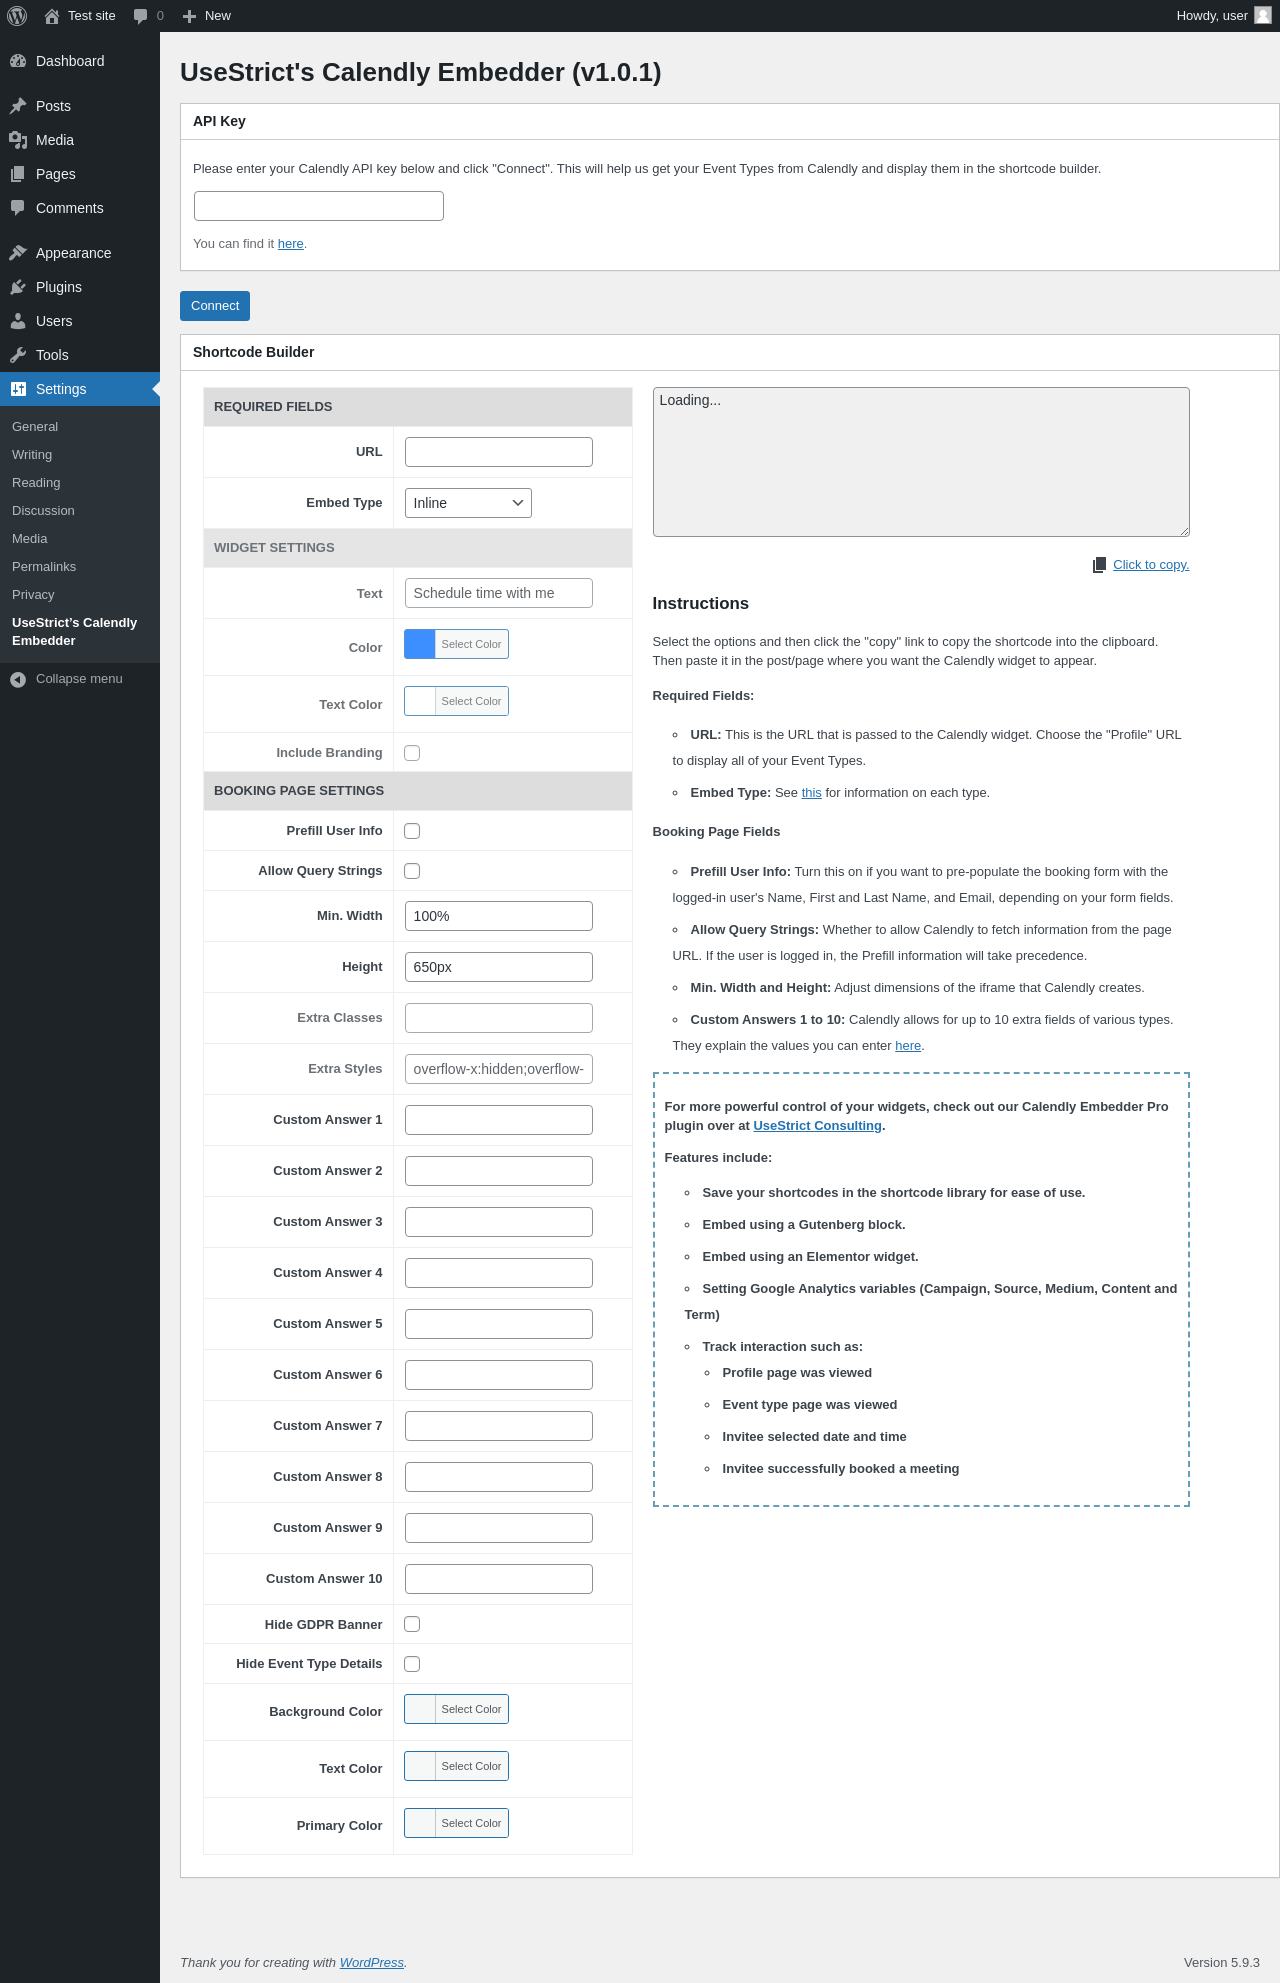This screenshot has height=1983, width=1280.
Task: Click the Custom Answer 10 input
Action: 499,1579
